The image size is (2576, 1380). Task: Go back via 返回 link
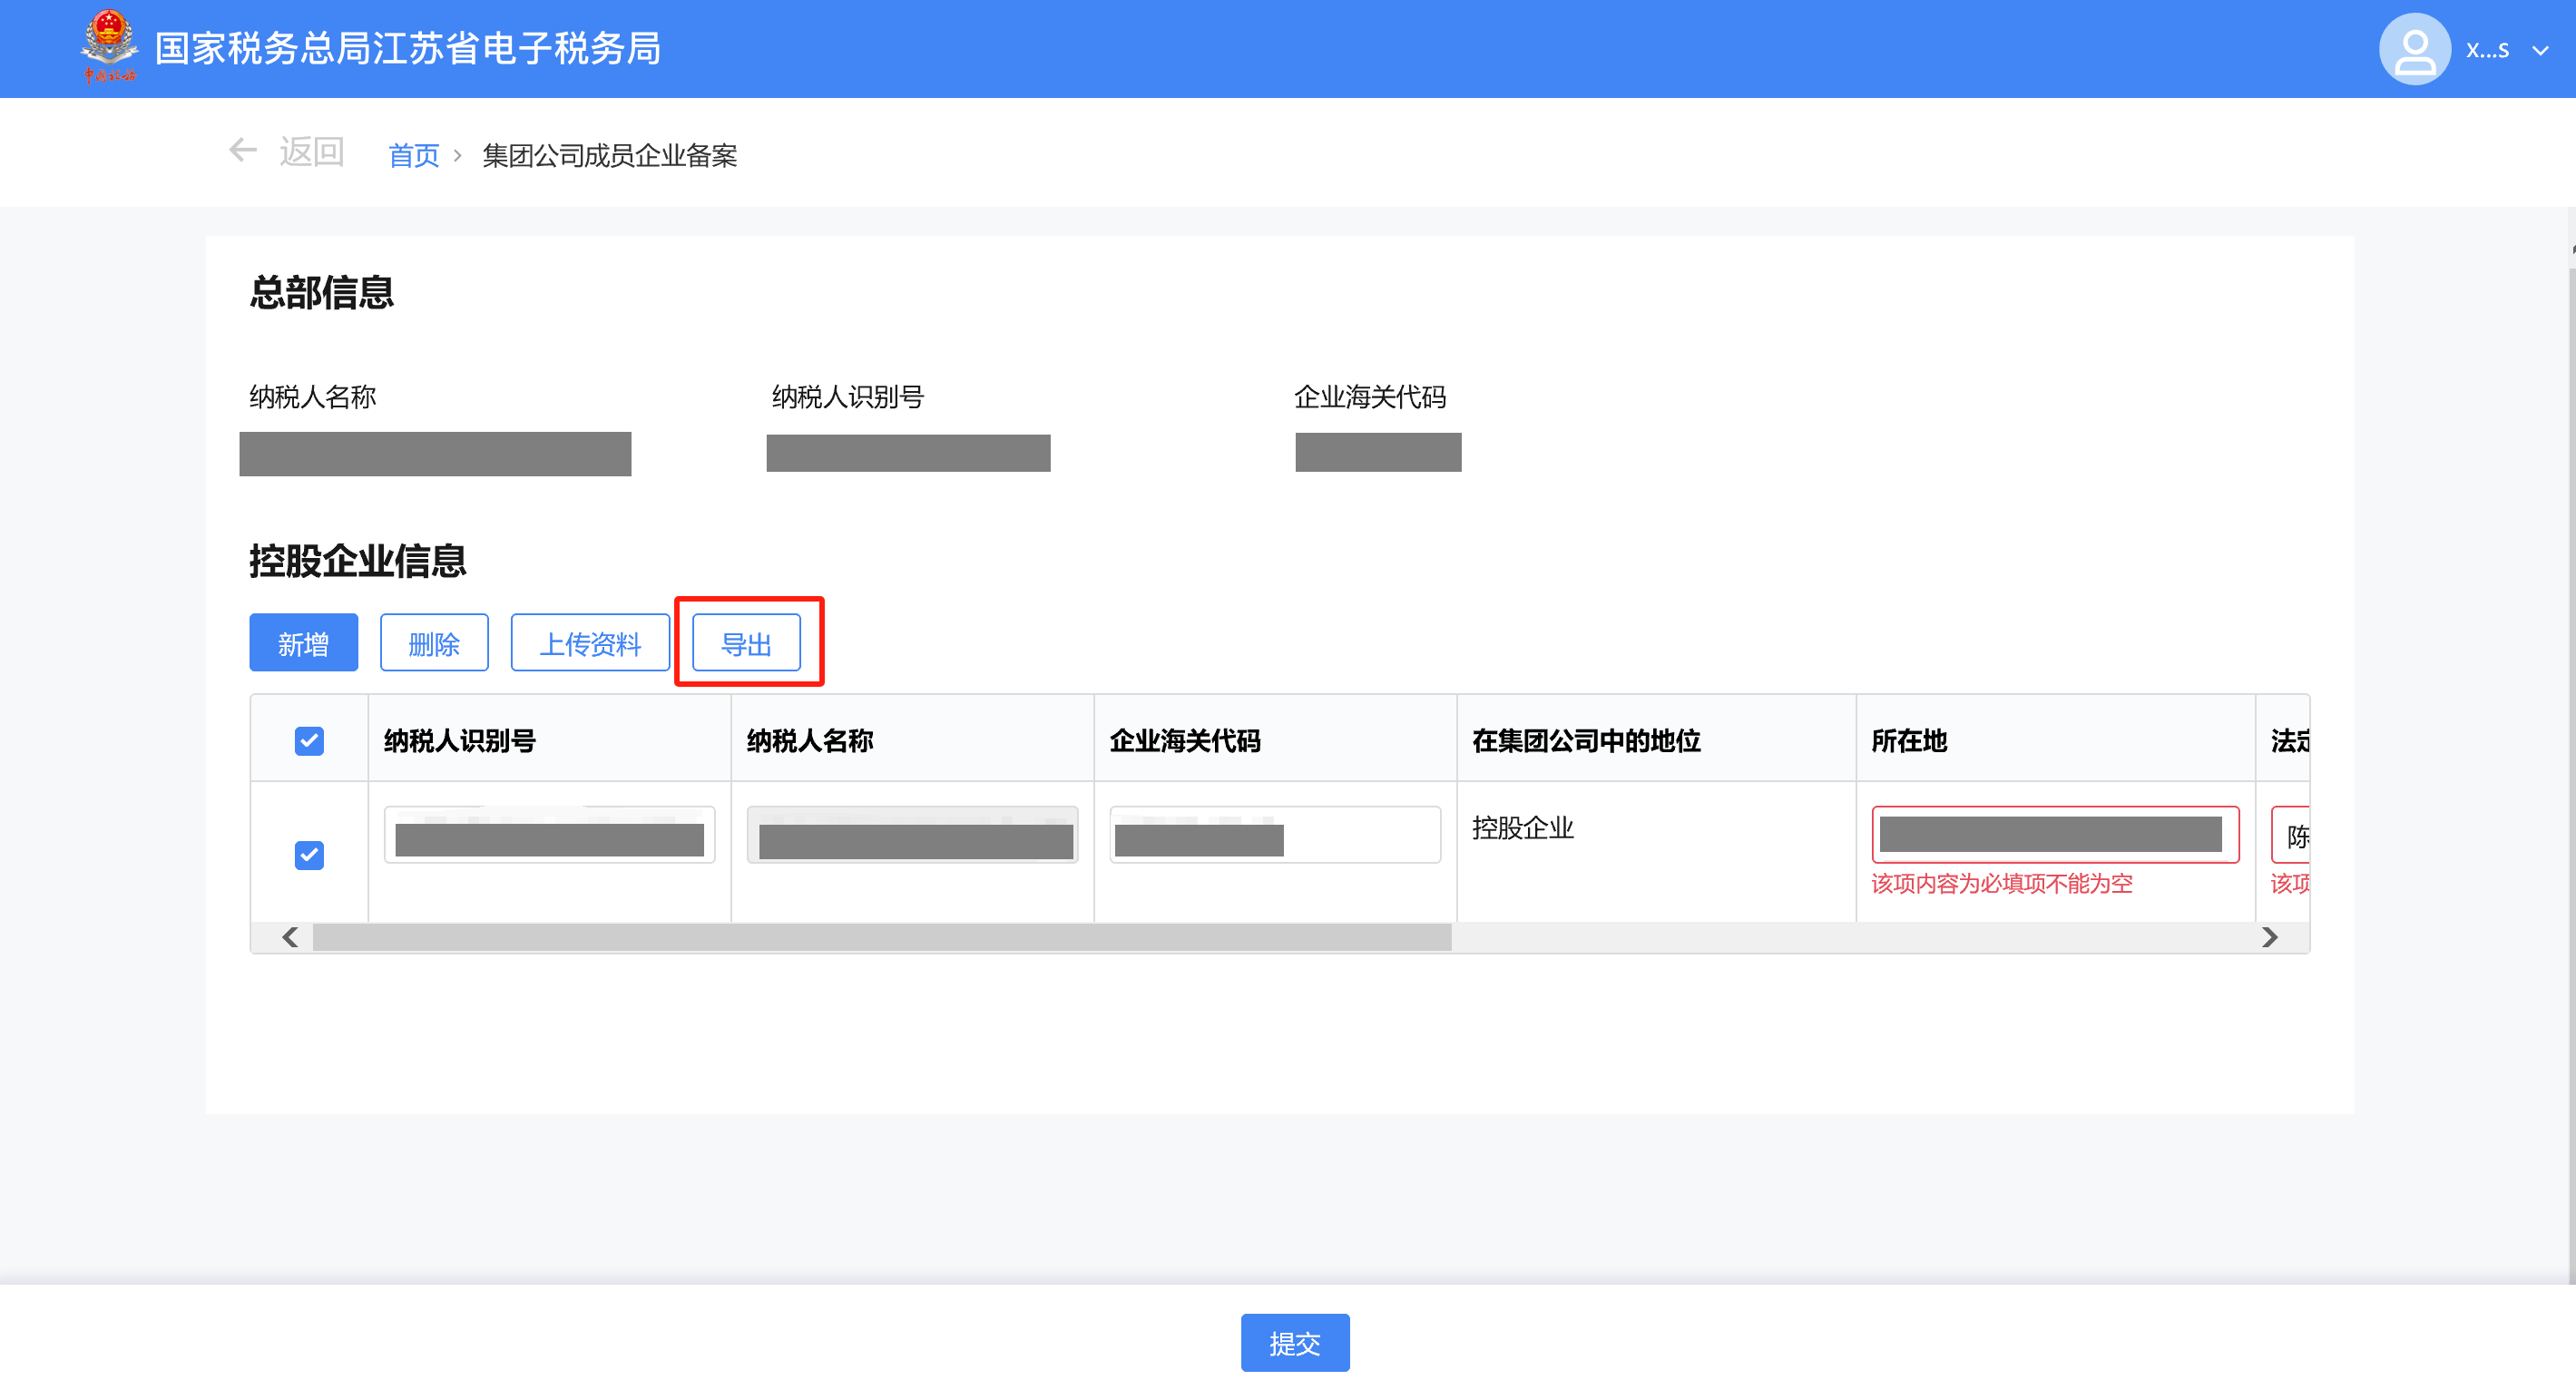click(x=311, y=152)
